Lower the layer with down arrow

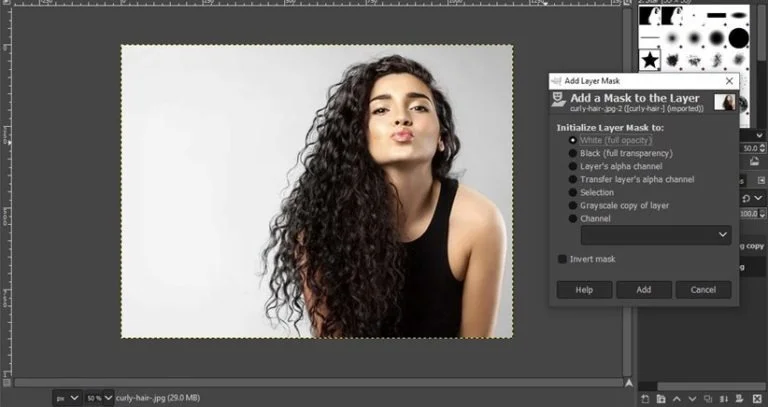692,399
